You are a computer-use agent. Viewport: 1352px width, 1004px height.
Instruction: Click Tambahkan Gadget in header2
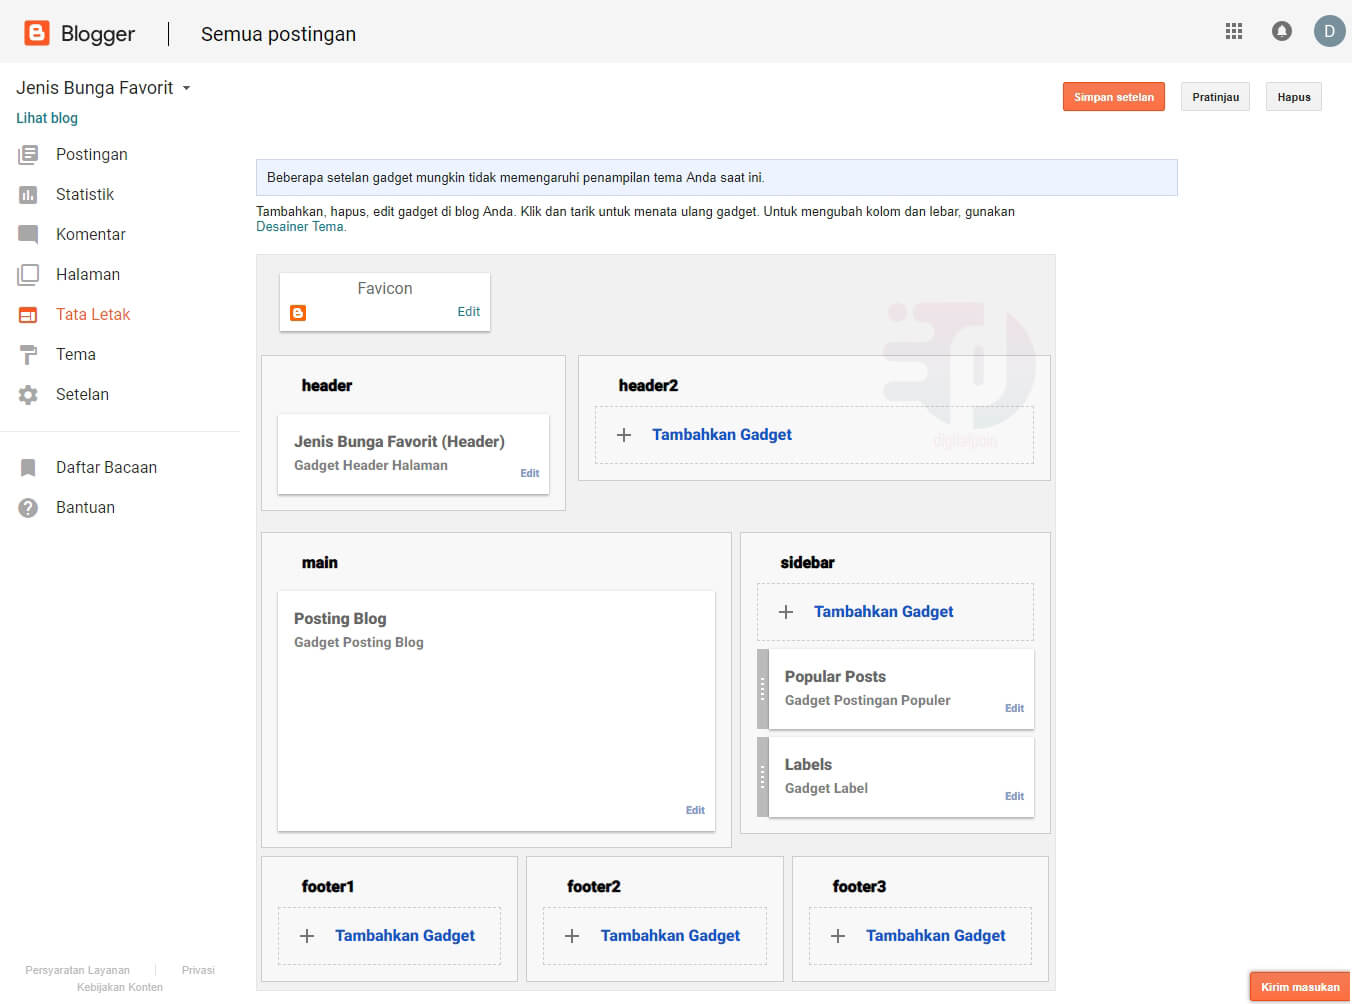coord(722,435)
